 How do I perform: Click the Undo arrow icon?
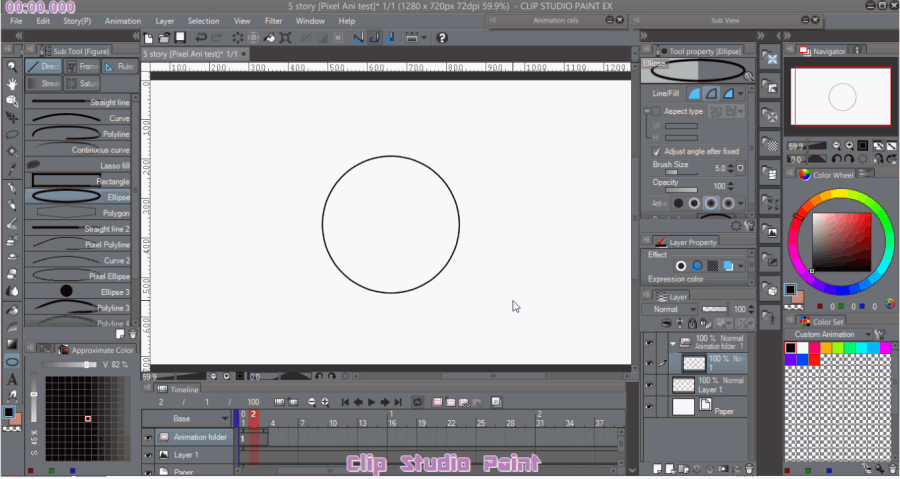pyautogui.click(x=202, y=38)
